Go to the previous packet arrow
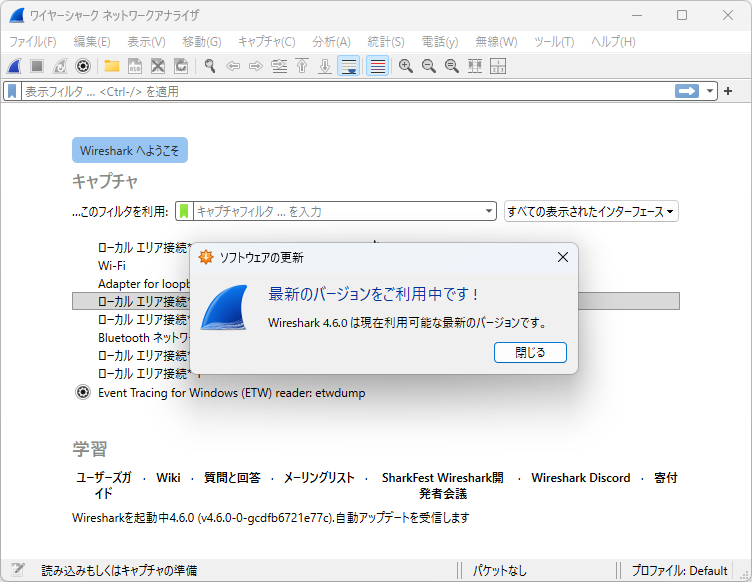Screen dimensions: 752x582 (233, 66)
